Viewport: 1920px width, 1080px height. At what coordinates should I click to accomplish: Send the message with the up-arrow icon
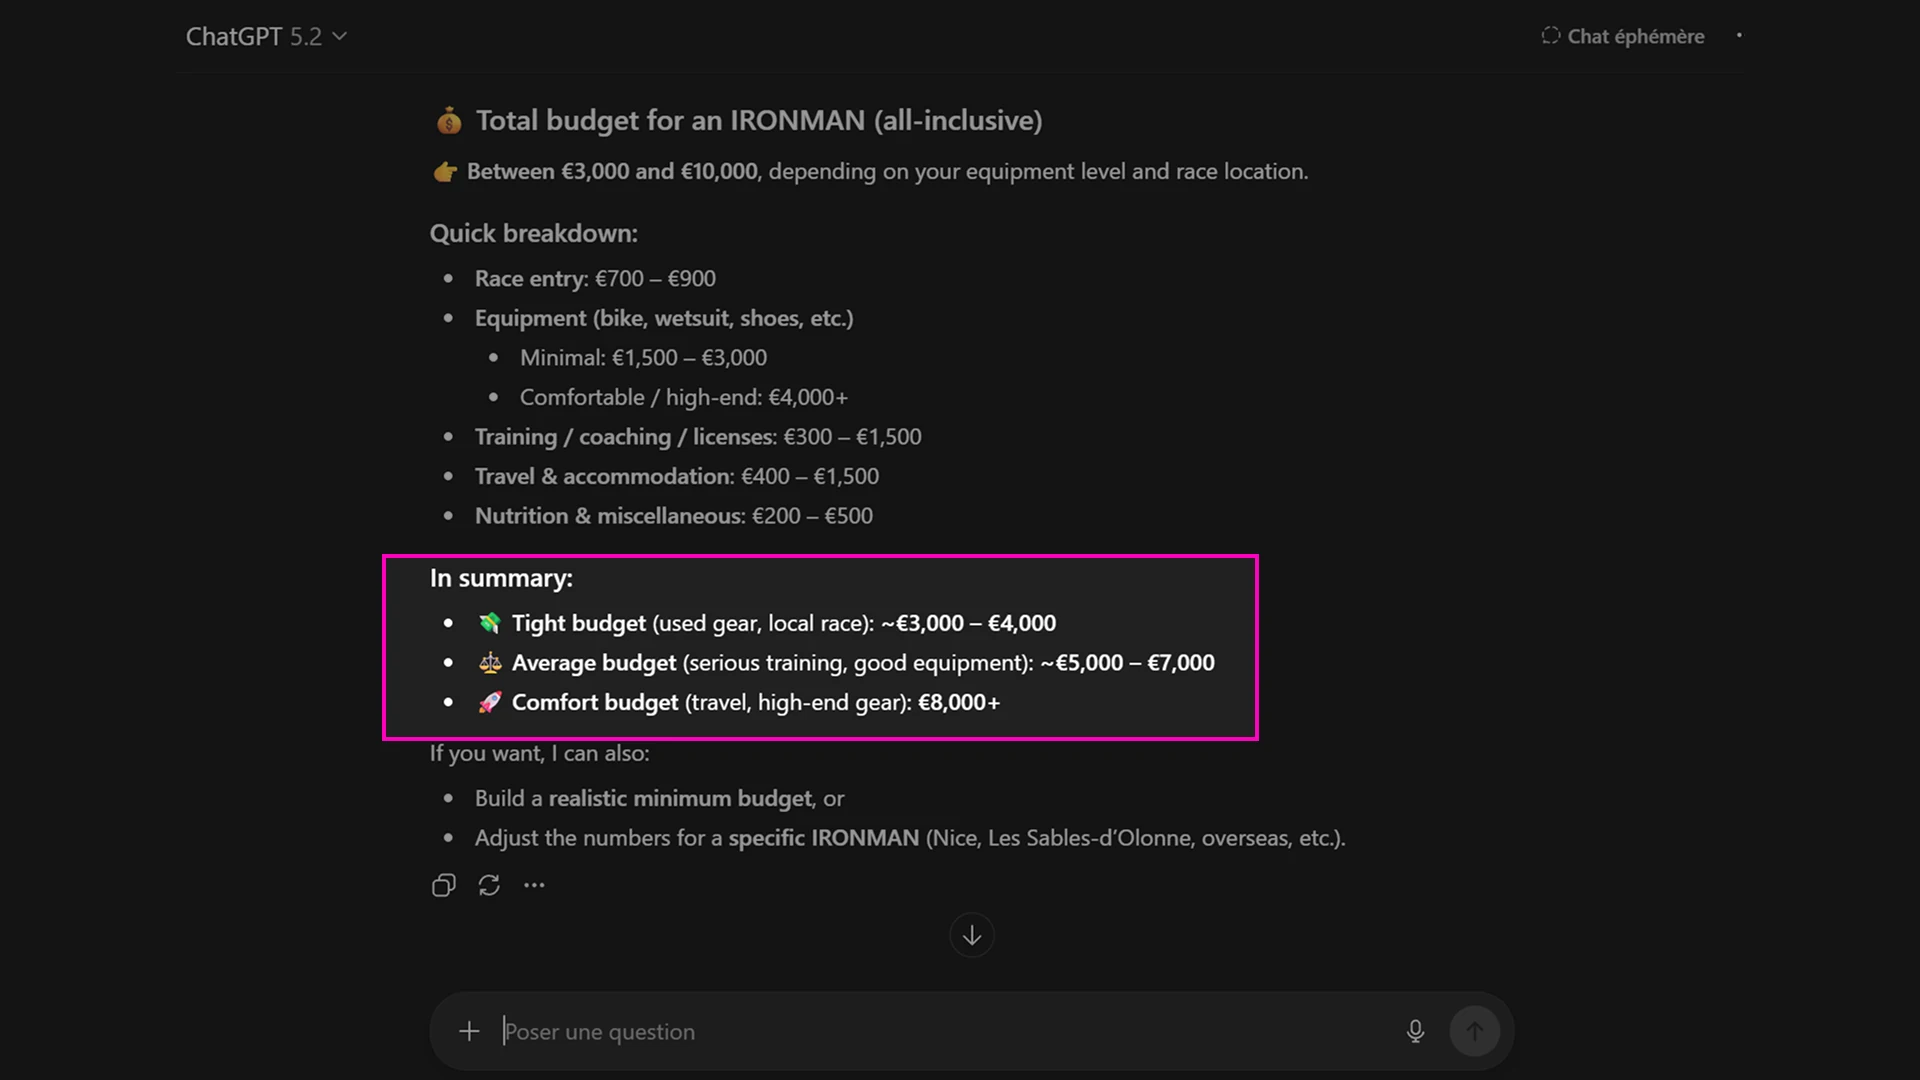click(x=1474, y=1031)
